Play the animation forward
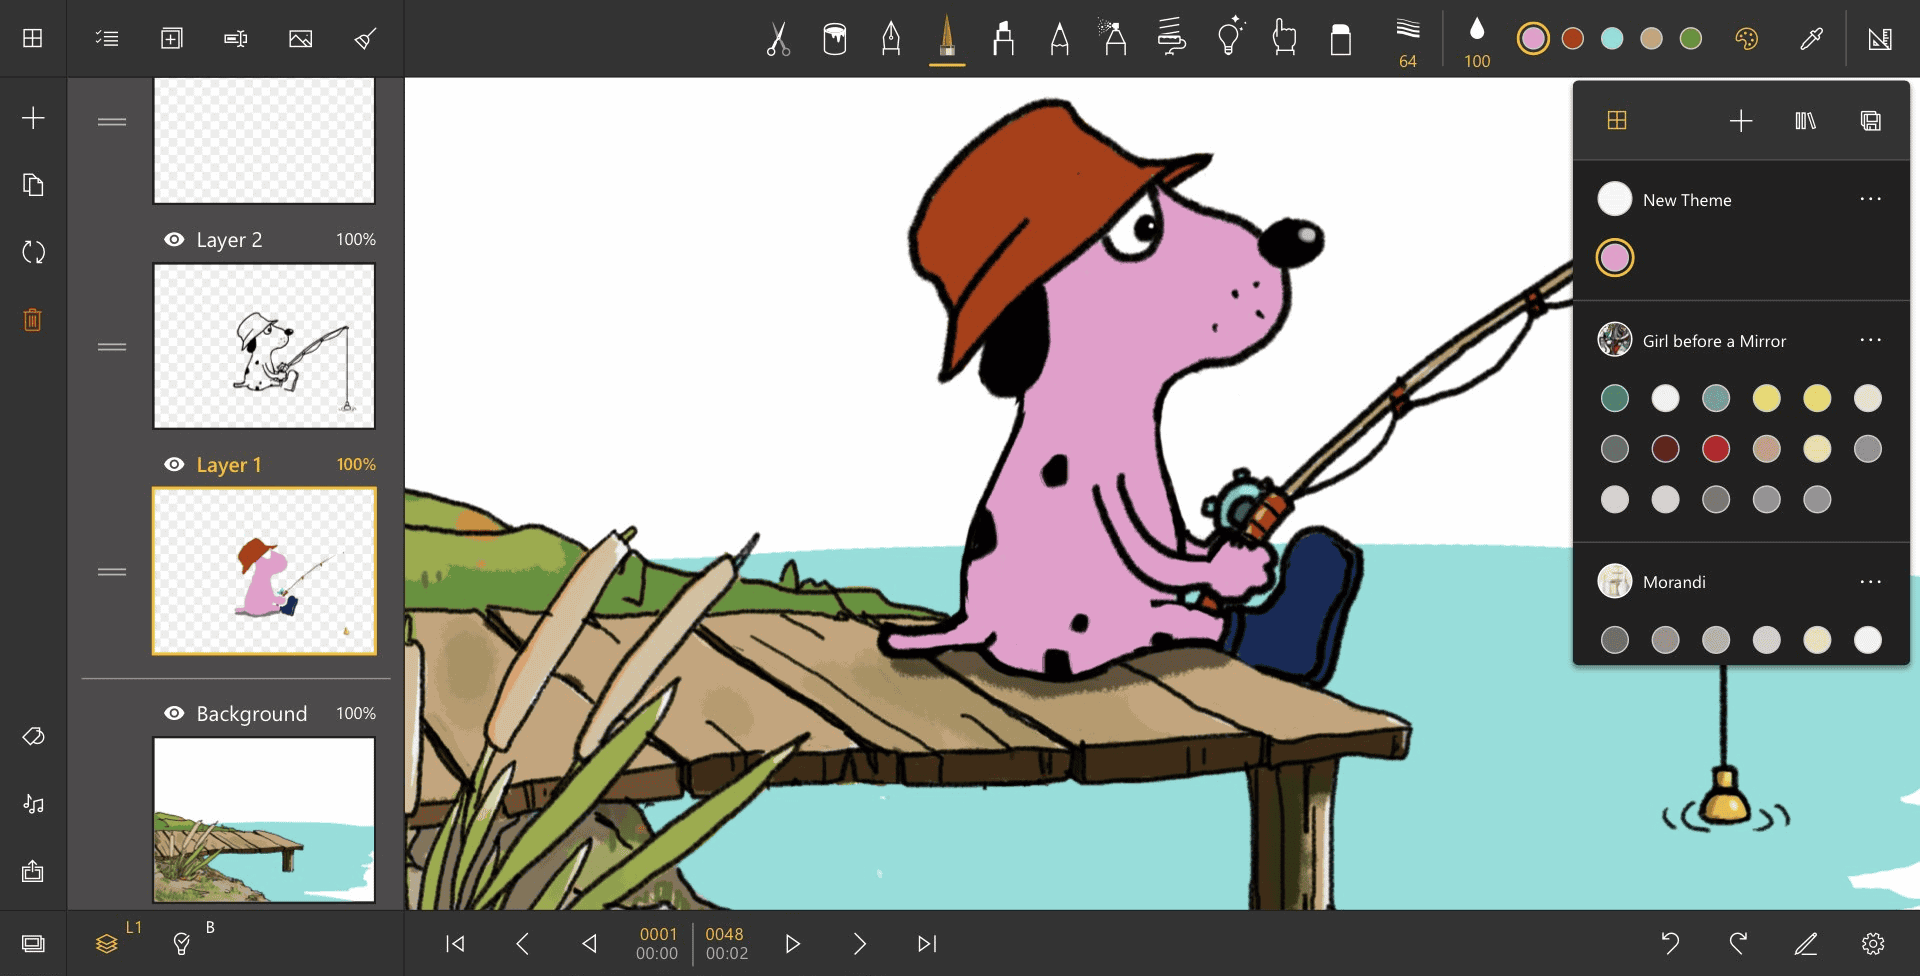This screenshot has width=1920, height=976. pos(792,943)
